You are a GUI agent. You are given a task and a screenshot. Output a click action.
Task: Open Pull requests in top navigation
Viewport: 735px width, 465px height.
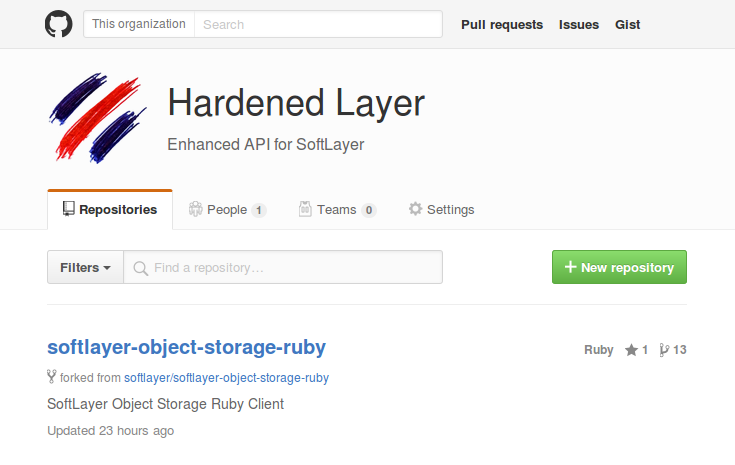[x=502, y=24]
